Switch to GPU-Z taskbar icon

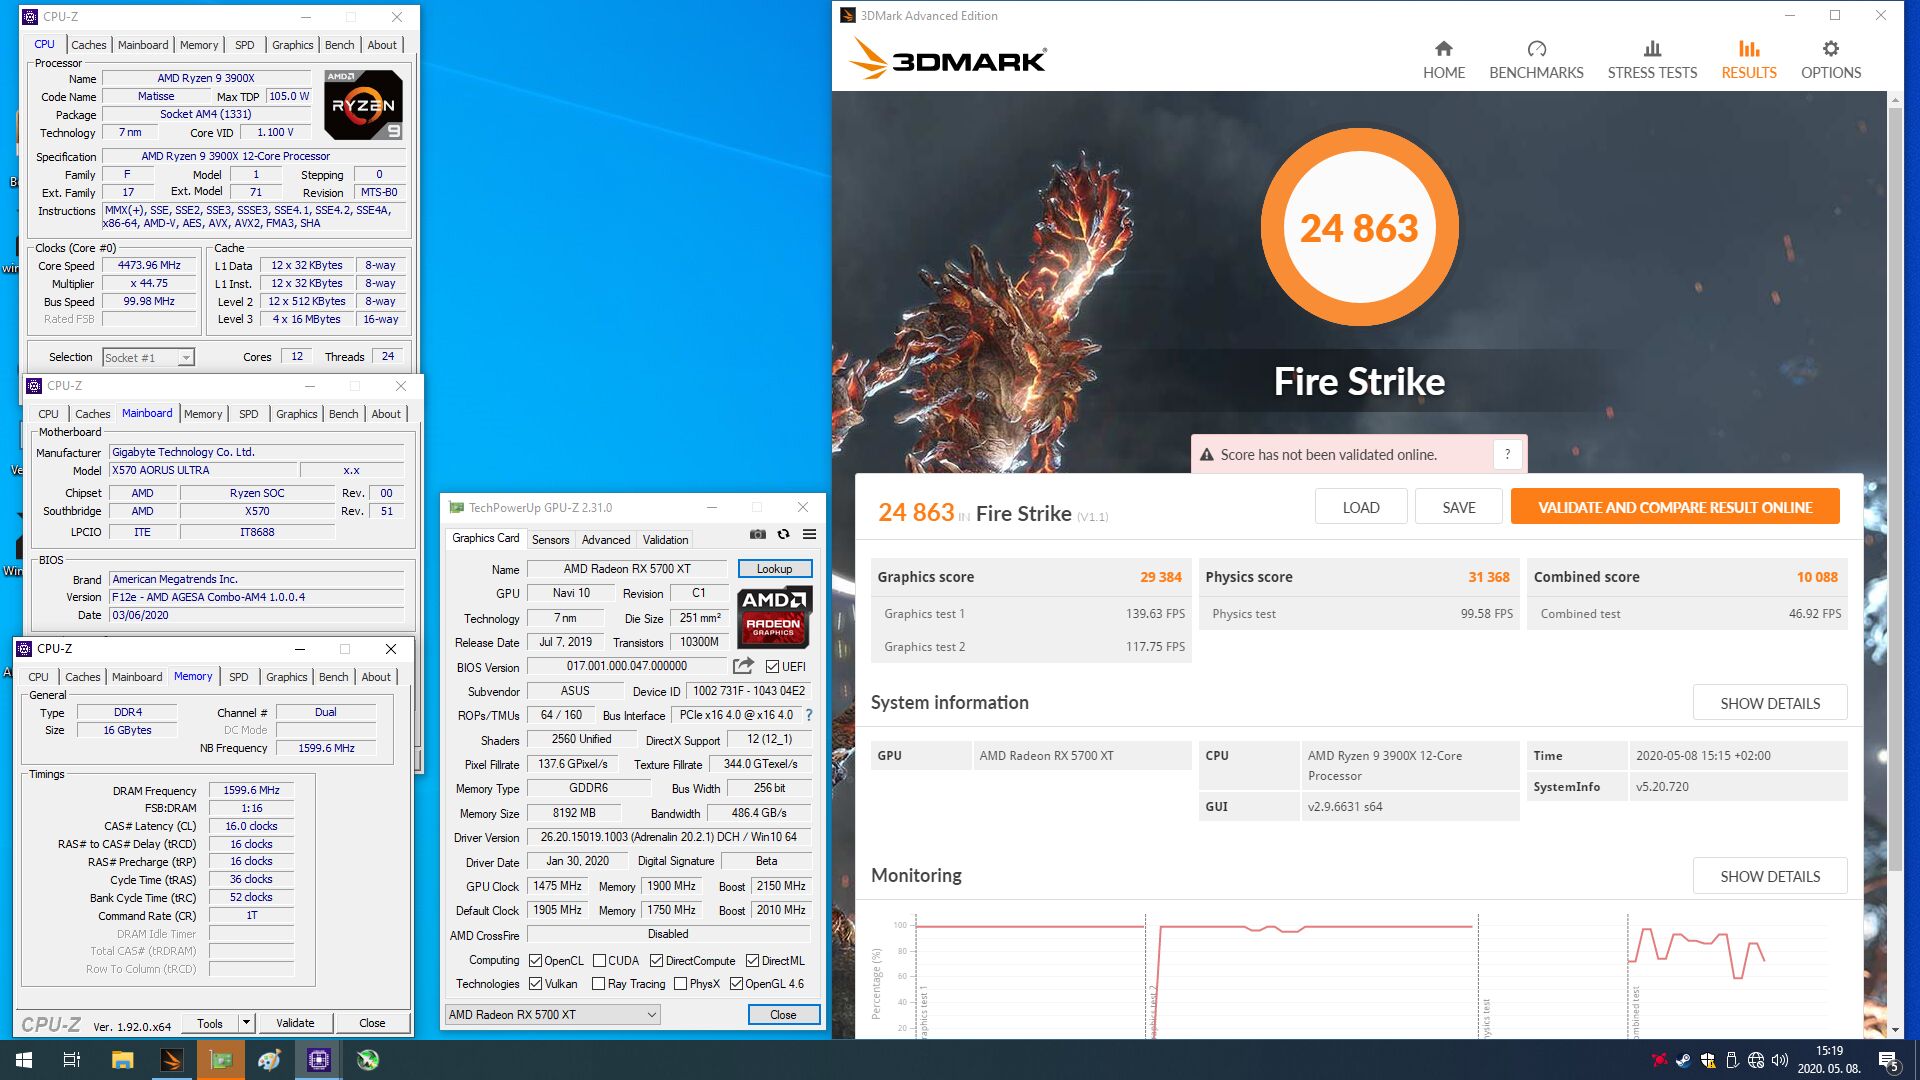pyautogui.click(x=221, y=1060)
